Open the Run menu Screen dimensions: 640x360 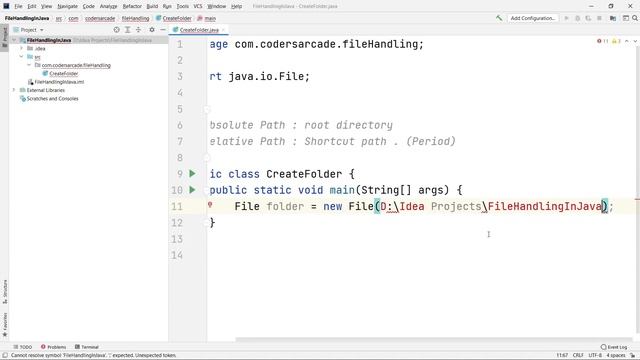pyautogui.click(x=167, y=6)
